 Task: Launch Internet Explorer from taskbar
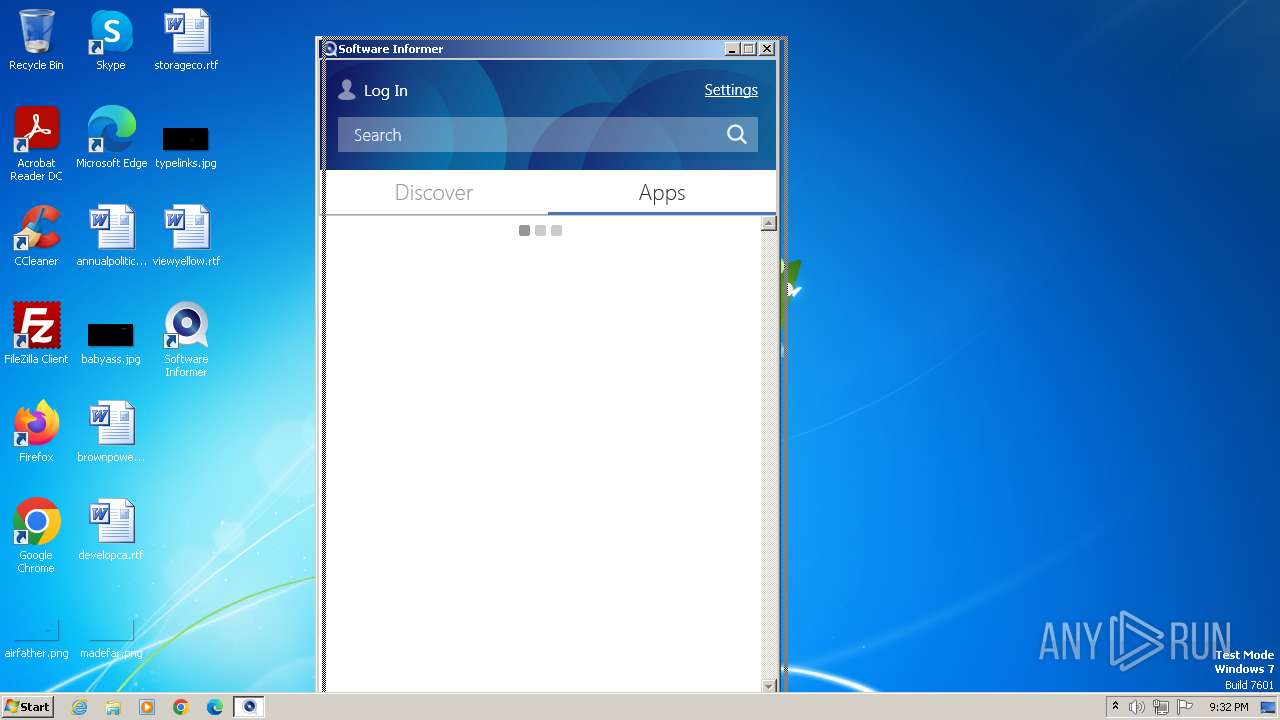[80, 707]
